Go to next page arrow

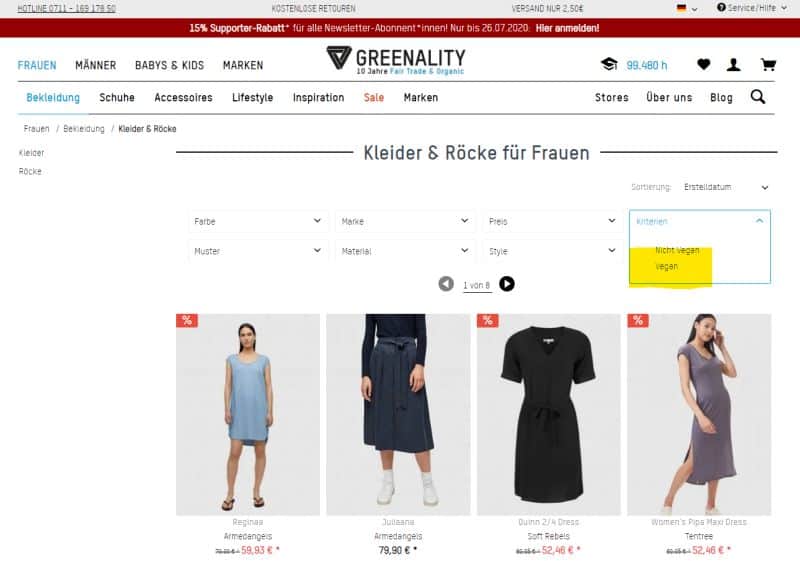pos(507,284)
